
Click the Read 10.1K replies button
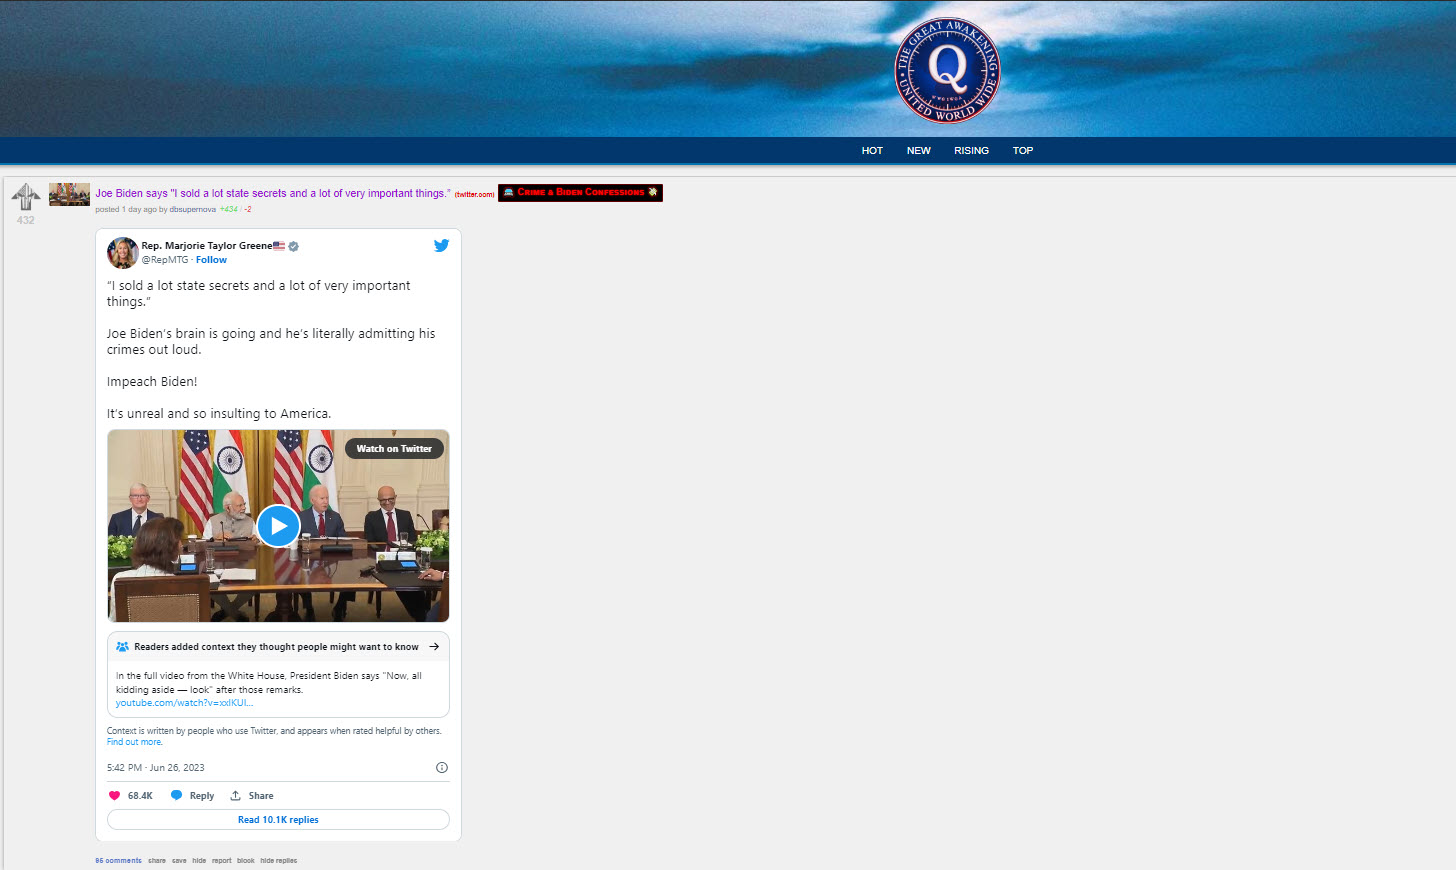(x=278, y=820)
